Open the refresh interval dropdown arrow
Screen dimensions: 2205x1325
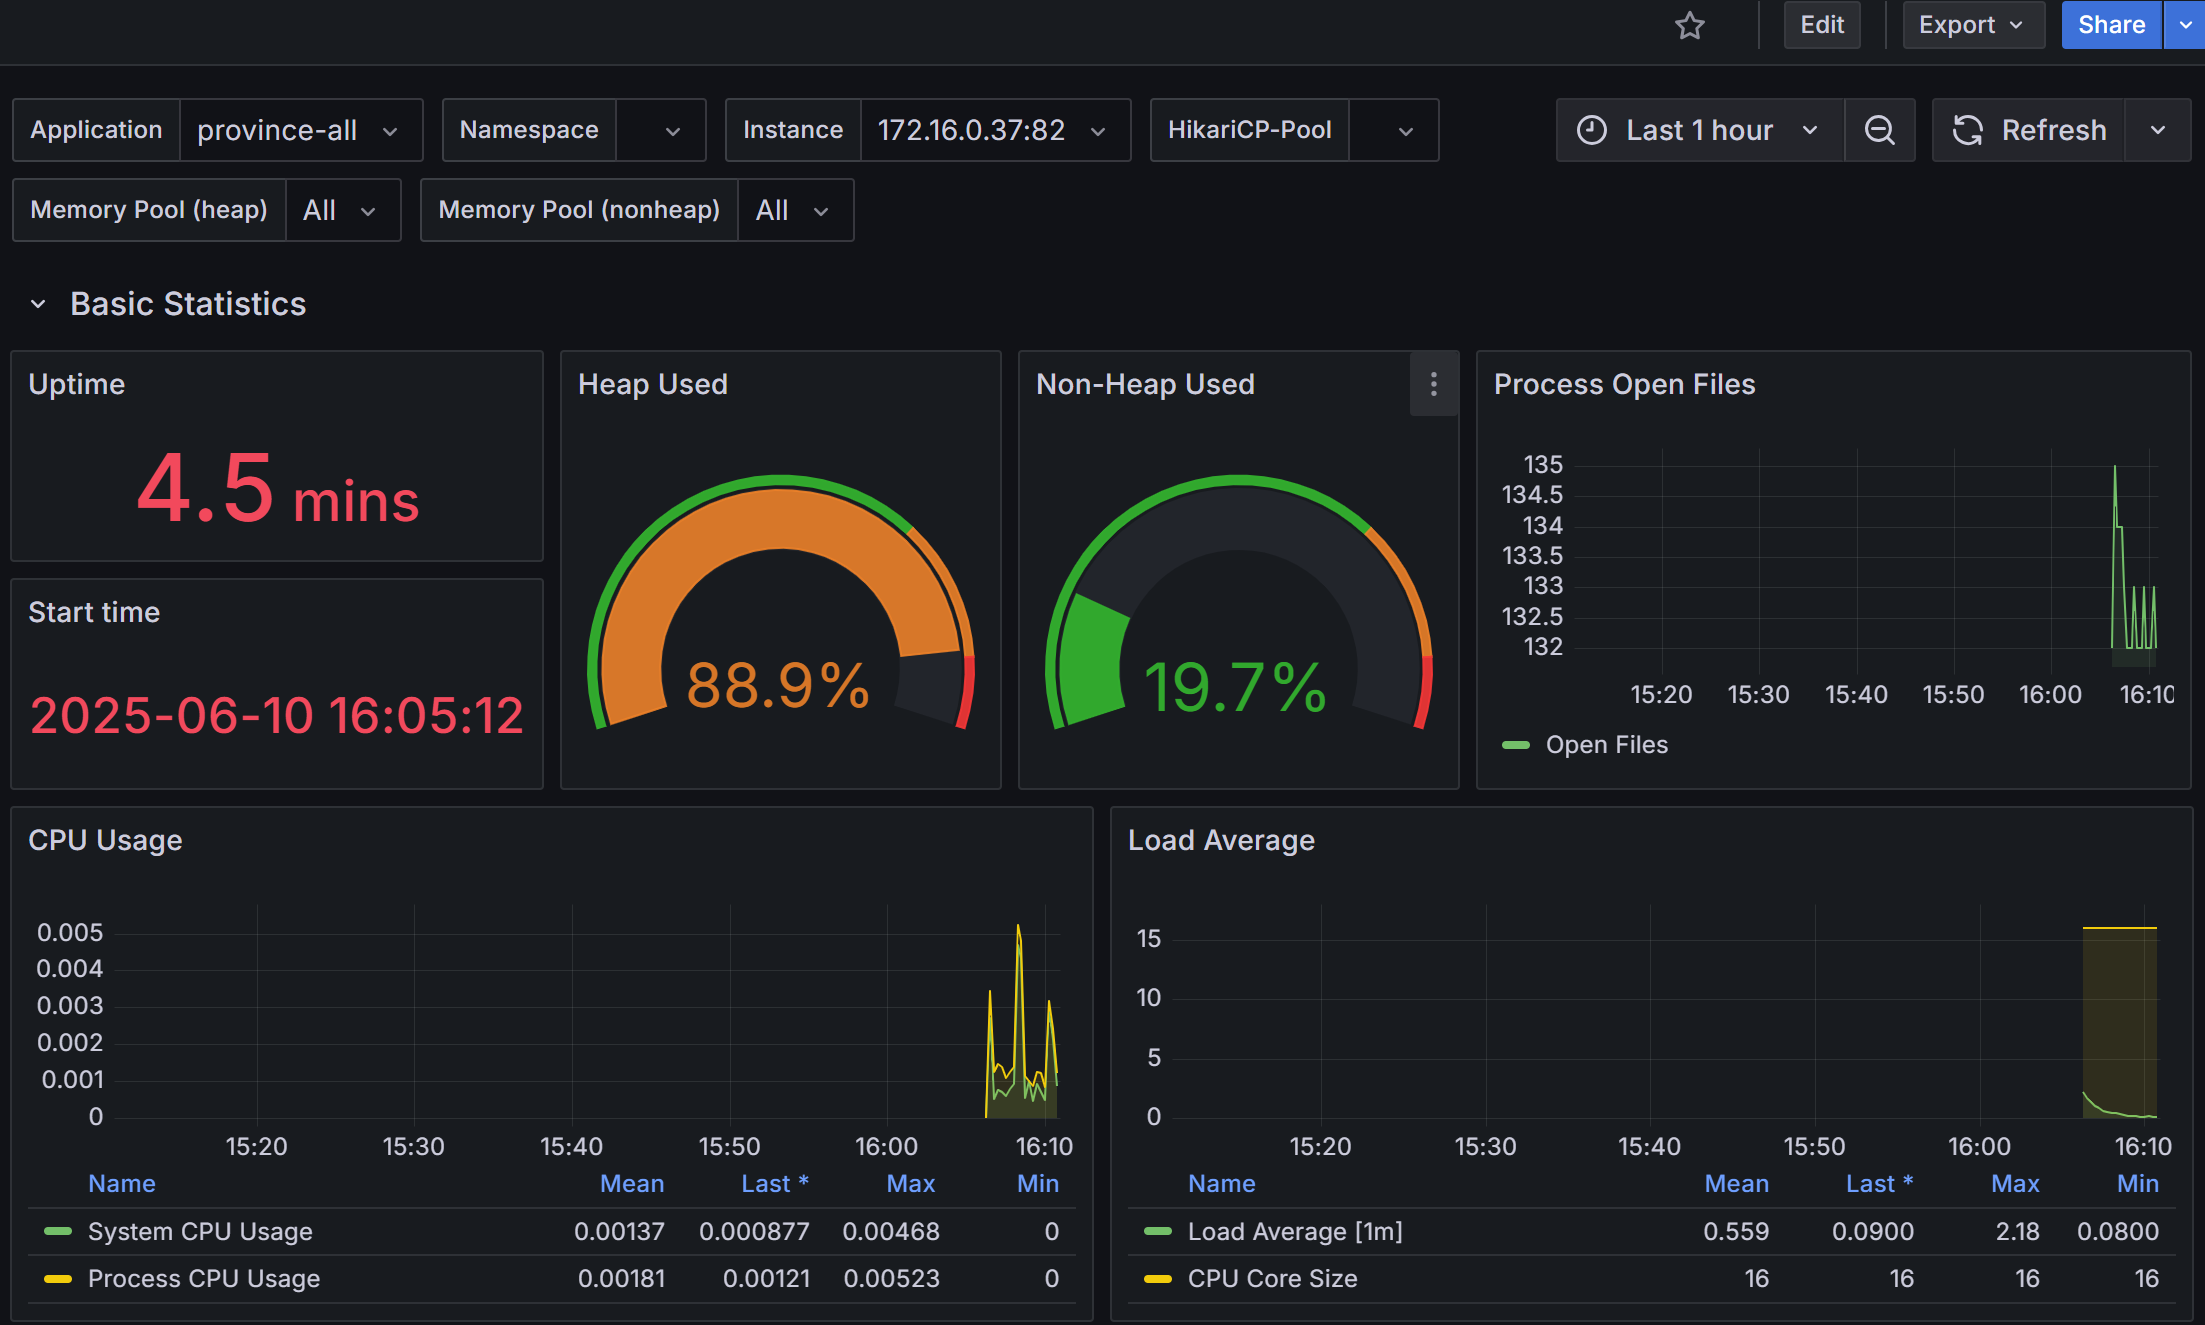pyautogui.click(x=2158, y=130)
